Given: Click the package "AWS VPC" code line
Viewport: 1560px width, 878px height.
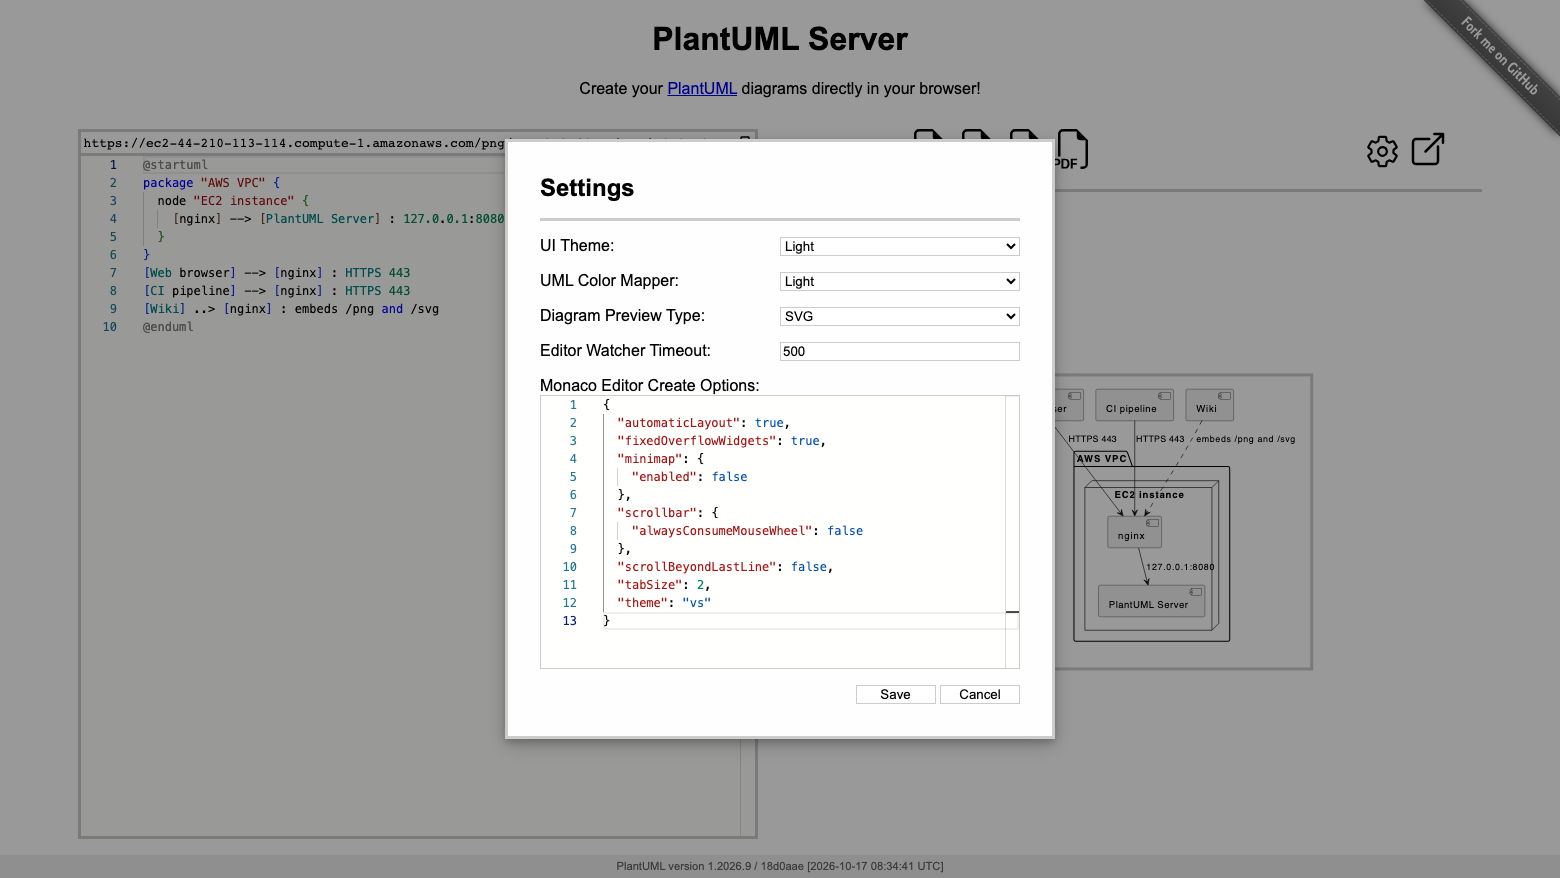Looking at the screenshot, I should [x=211, y=183].
